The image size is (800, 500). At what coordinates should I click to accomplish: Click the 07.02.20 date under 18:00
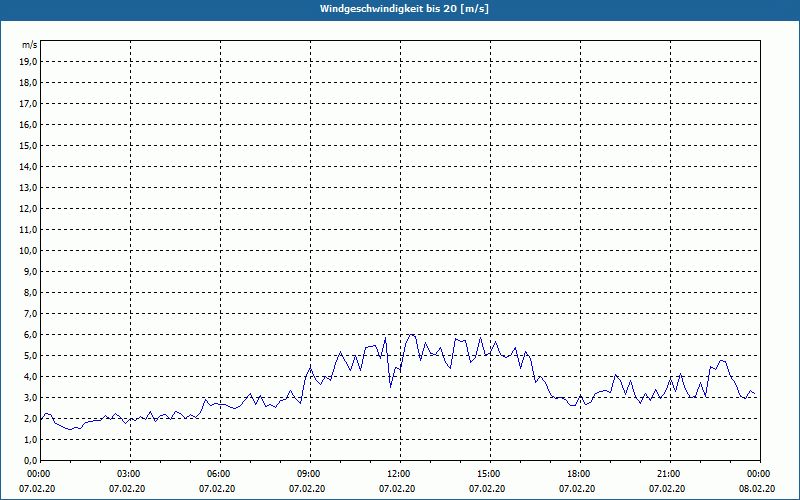click(577, 489)
